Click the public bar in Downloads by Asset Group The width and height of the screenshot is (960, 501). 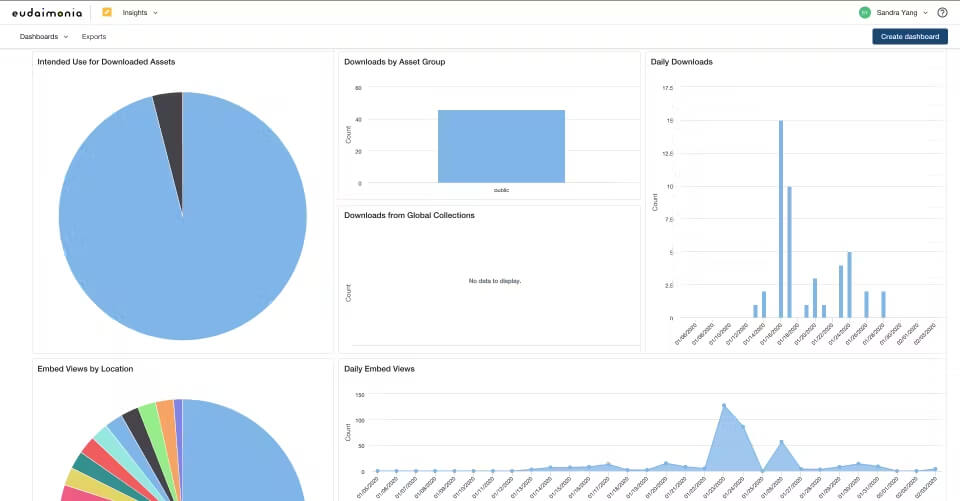point(501,146)
